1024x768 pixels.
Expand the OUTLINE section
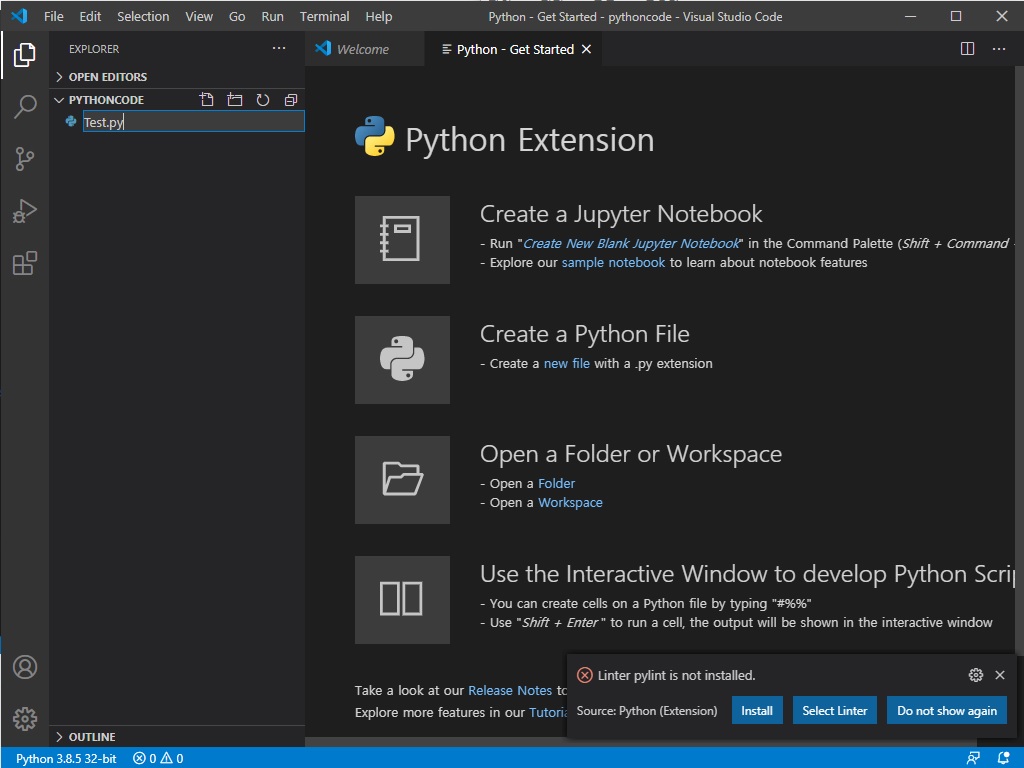(x=86, y=737)
